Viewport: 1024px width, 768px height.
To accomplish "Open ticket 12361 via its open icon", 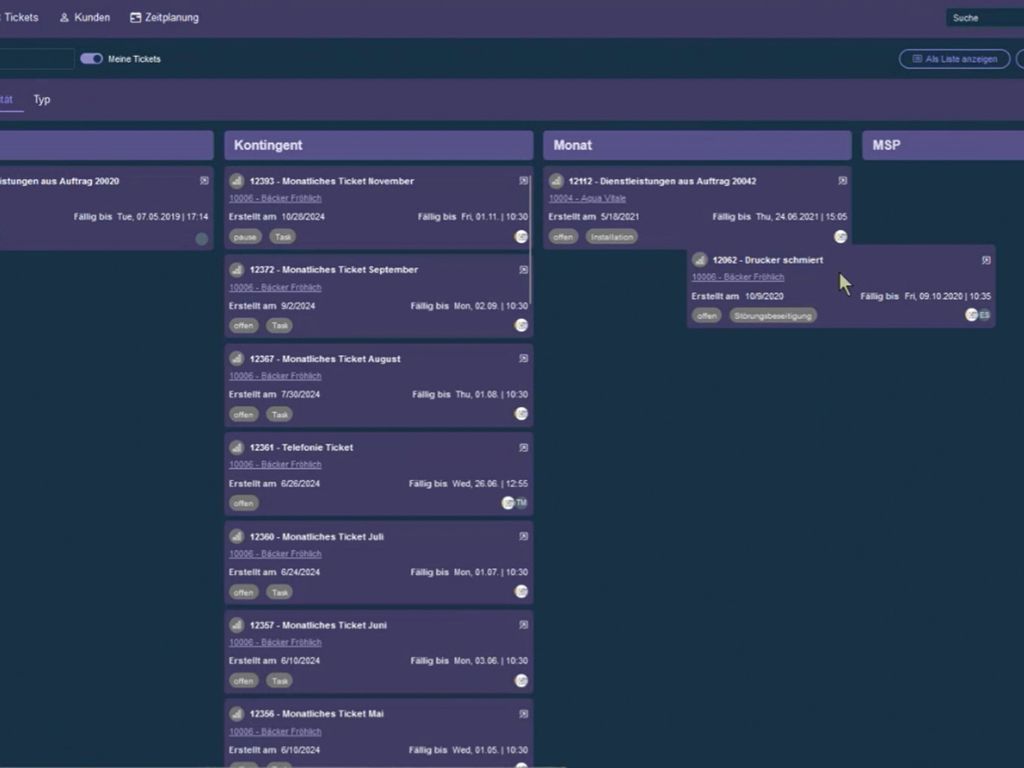I will (x=523, y=448).
